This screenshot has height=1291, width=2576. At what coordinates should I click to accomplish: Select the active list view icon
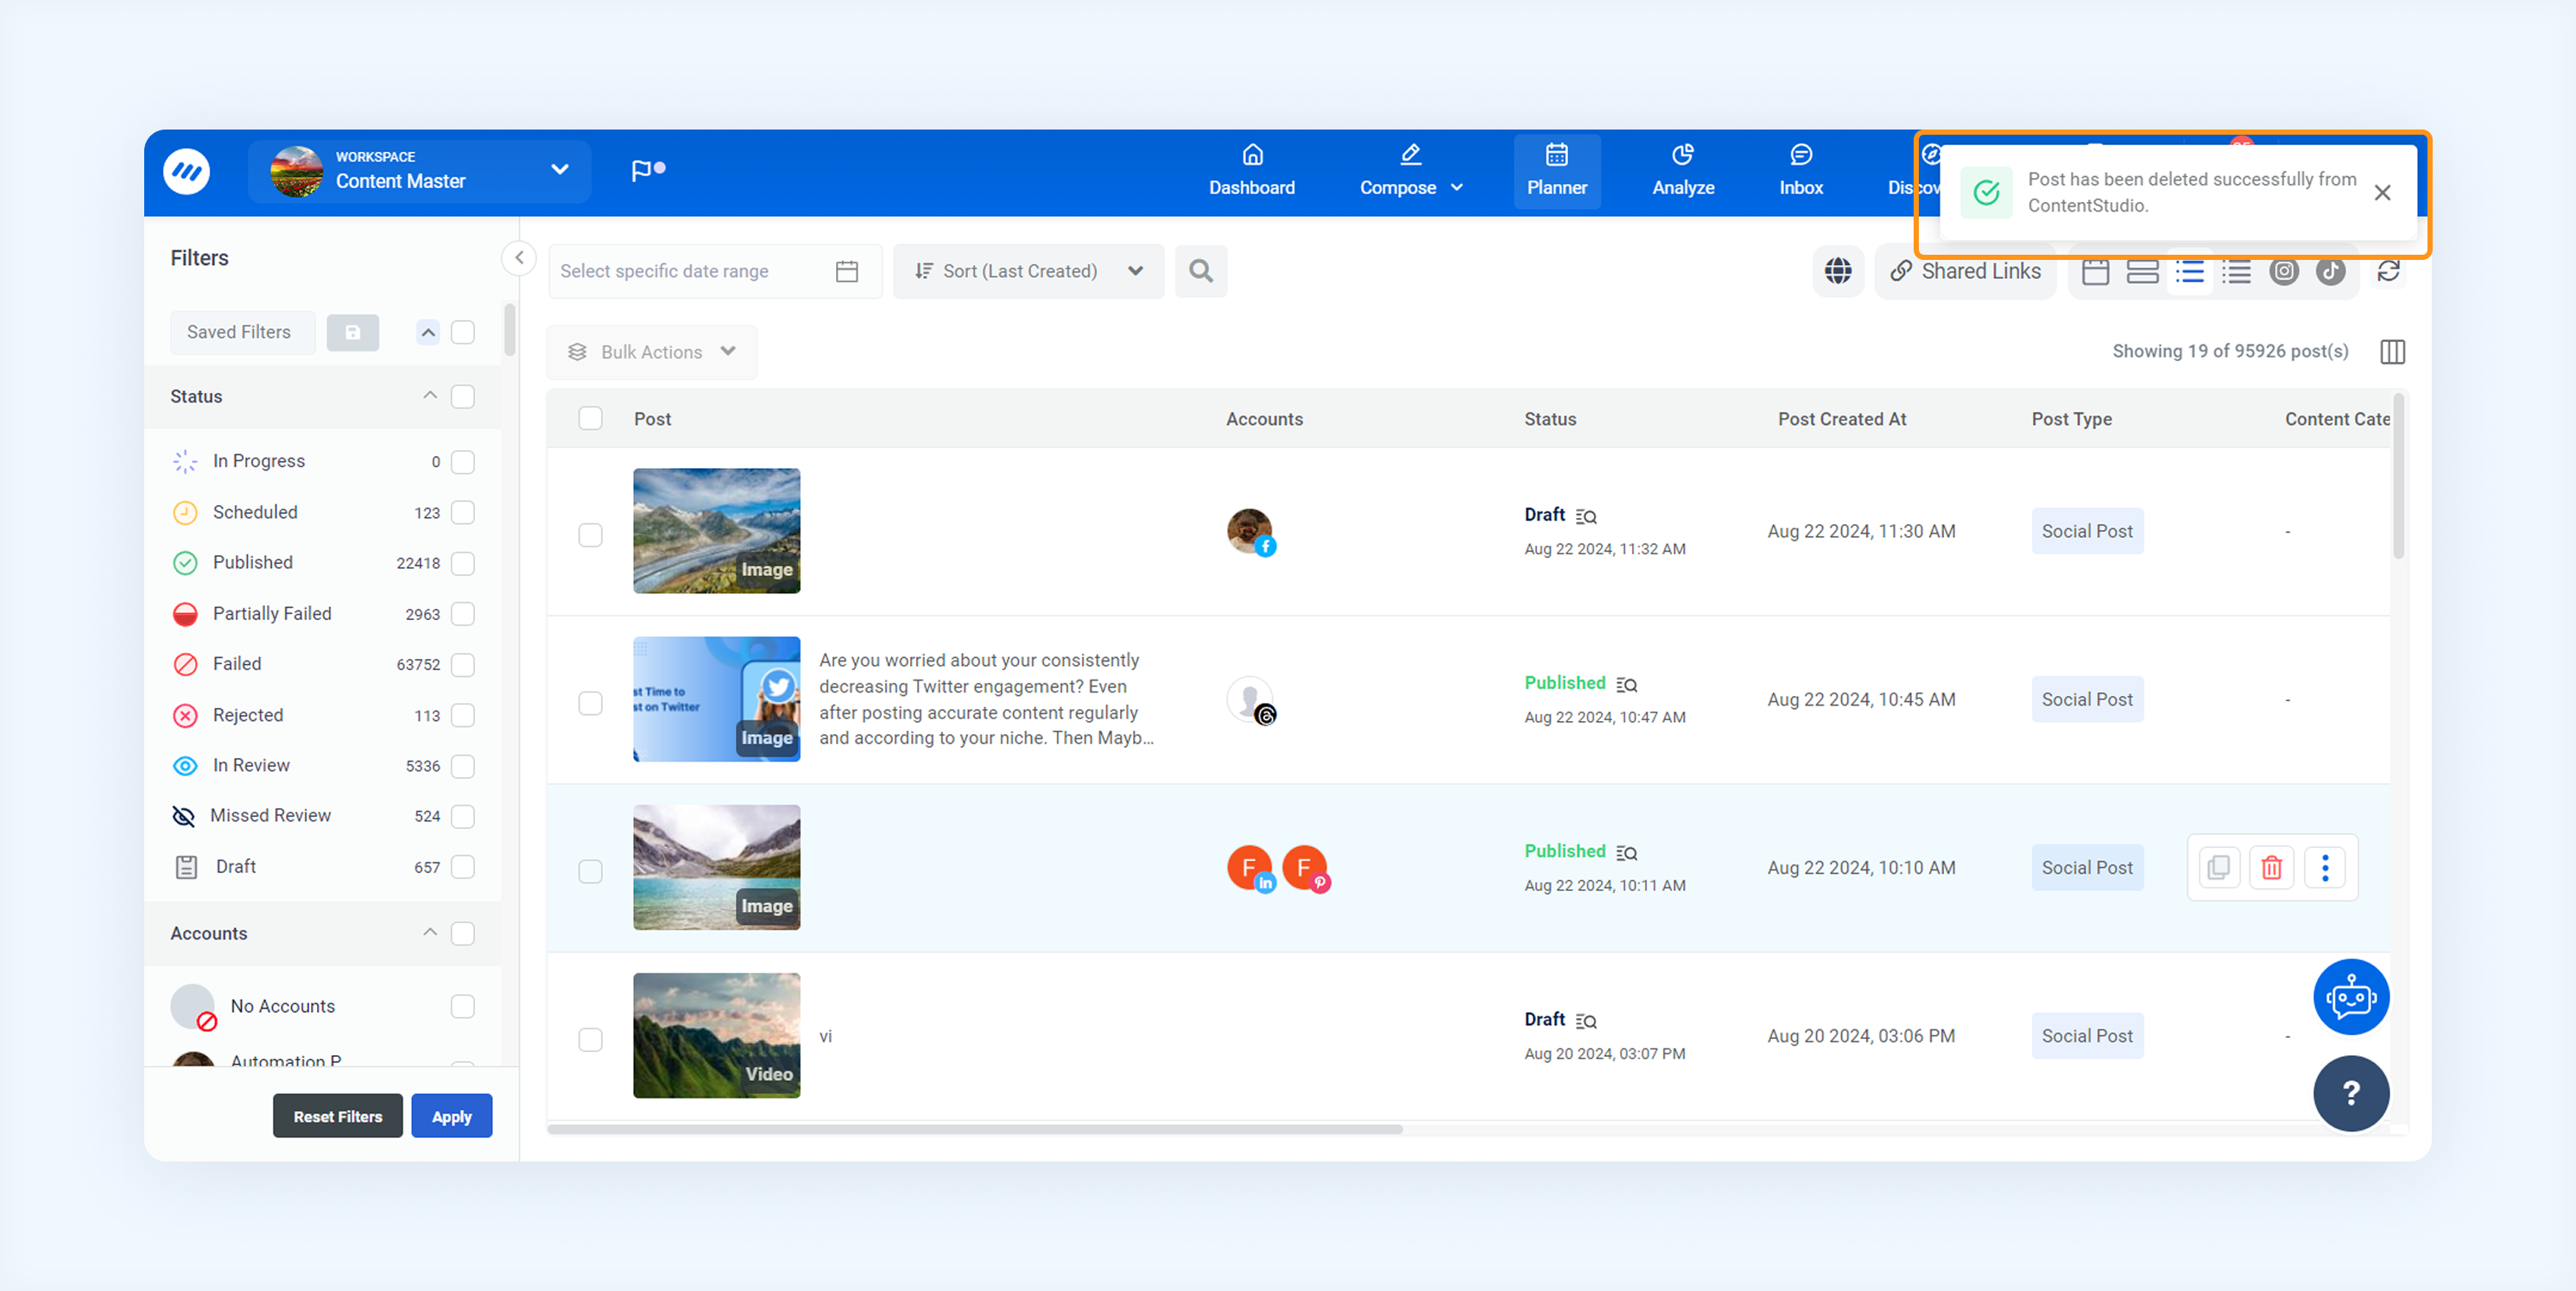(x=2189, y=271)
